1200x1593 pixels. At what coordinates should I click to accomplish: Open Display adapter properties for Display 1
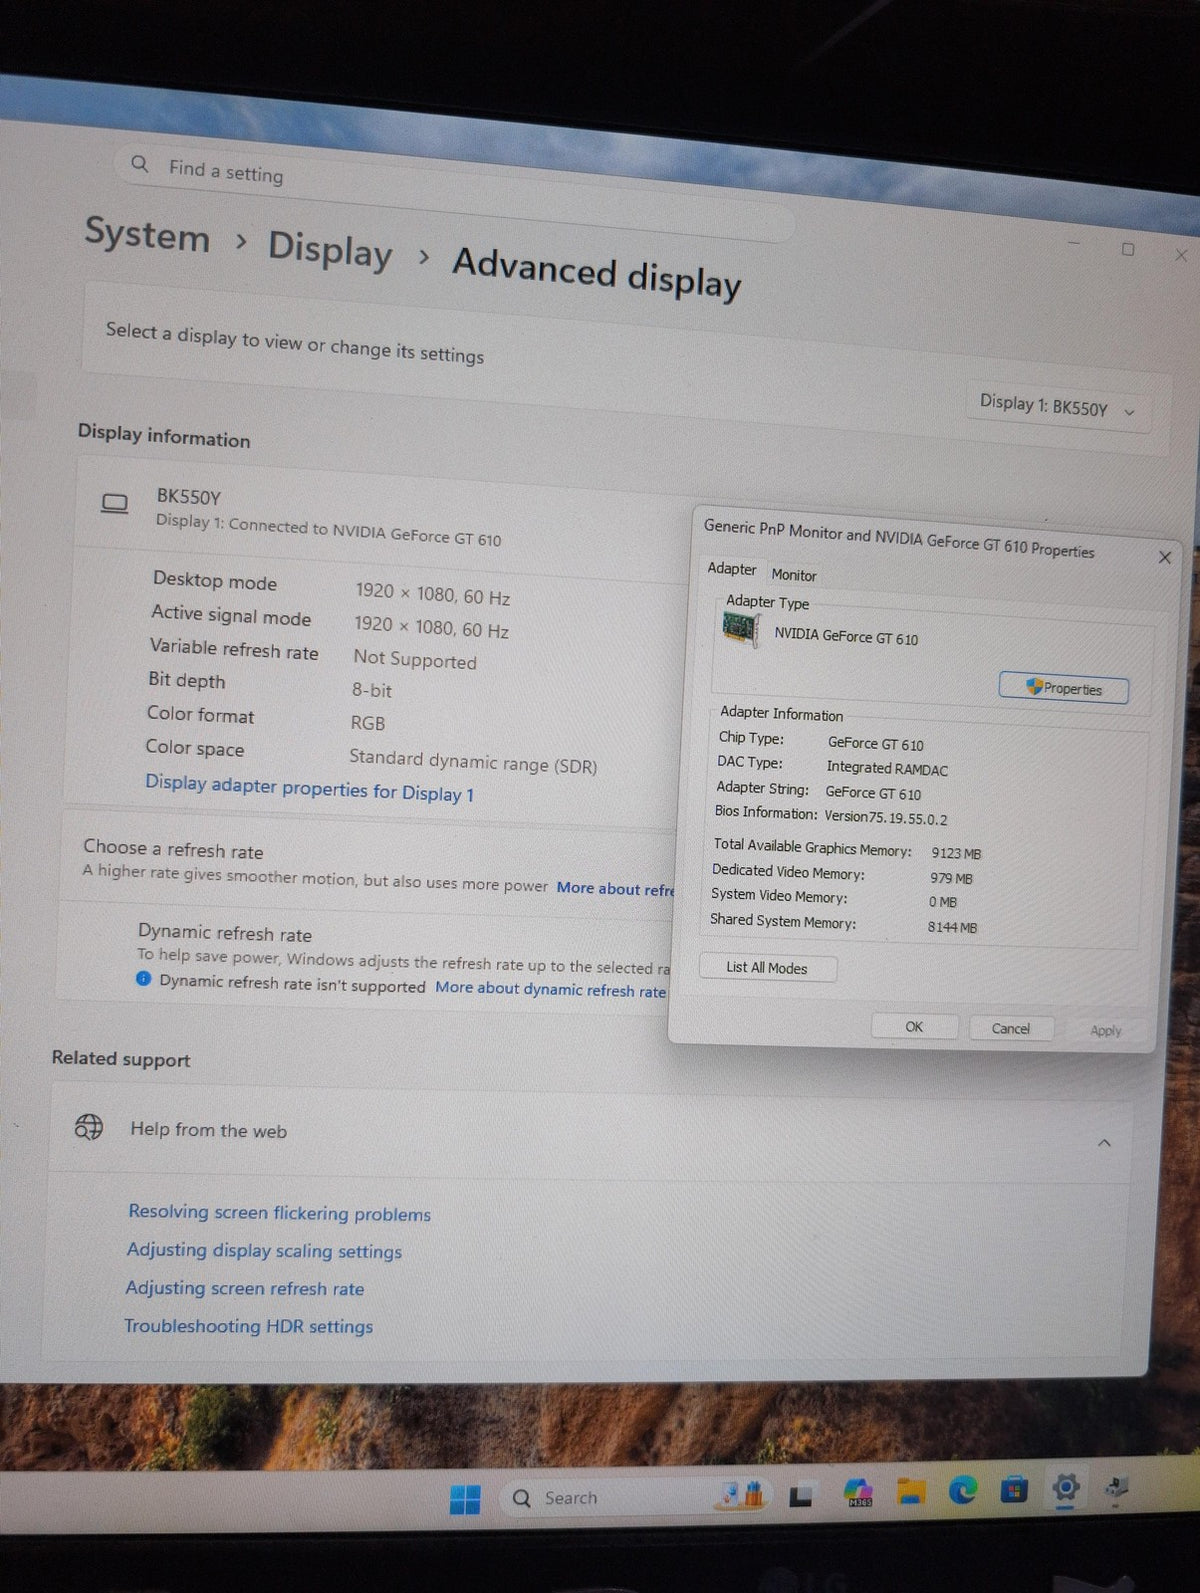coord(310,788)
